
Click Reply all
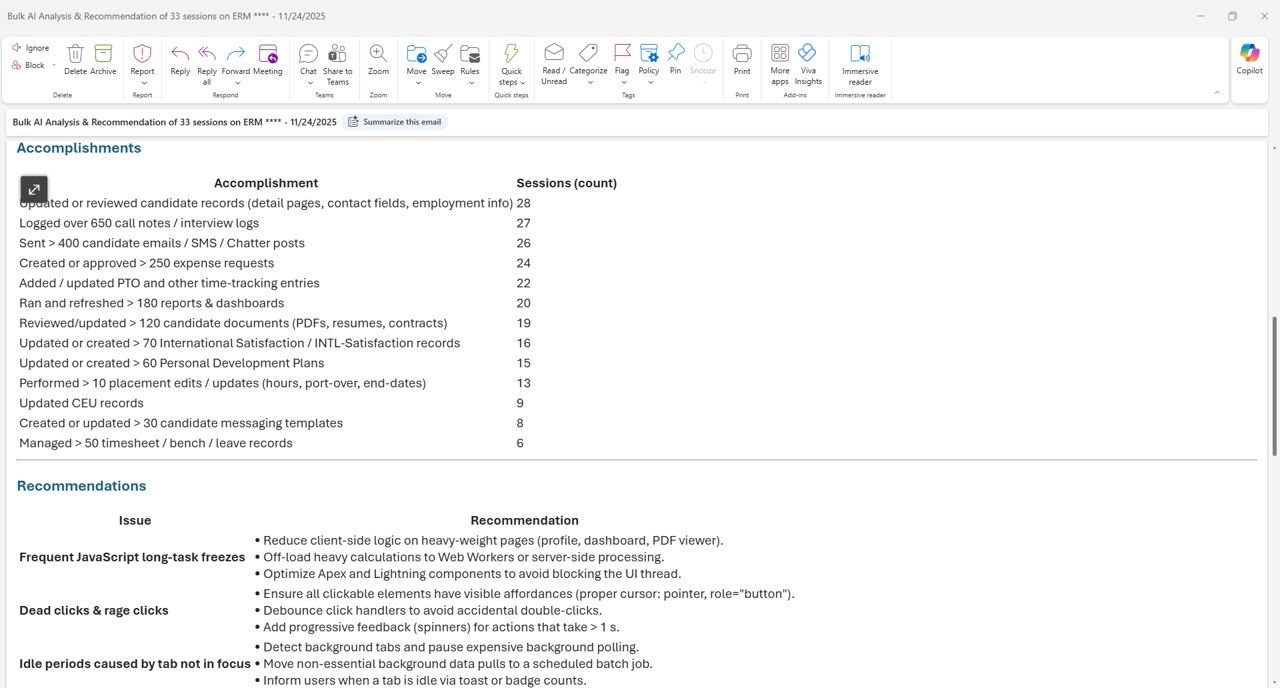(x=207, y=64)
